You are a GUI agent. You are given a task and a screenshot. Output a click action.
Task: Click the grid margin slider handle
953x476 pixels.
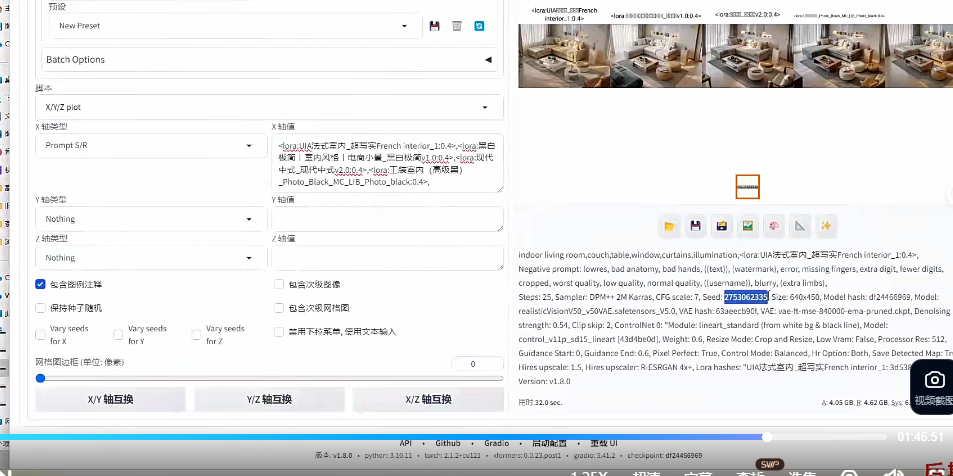coord(40,378)
